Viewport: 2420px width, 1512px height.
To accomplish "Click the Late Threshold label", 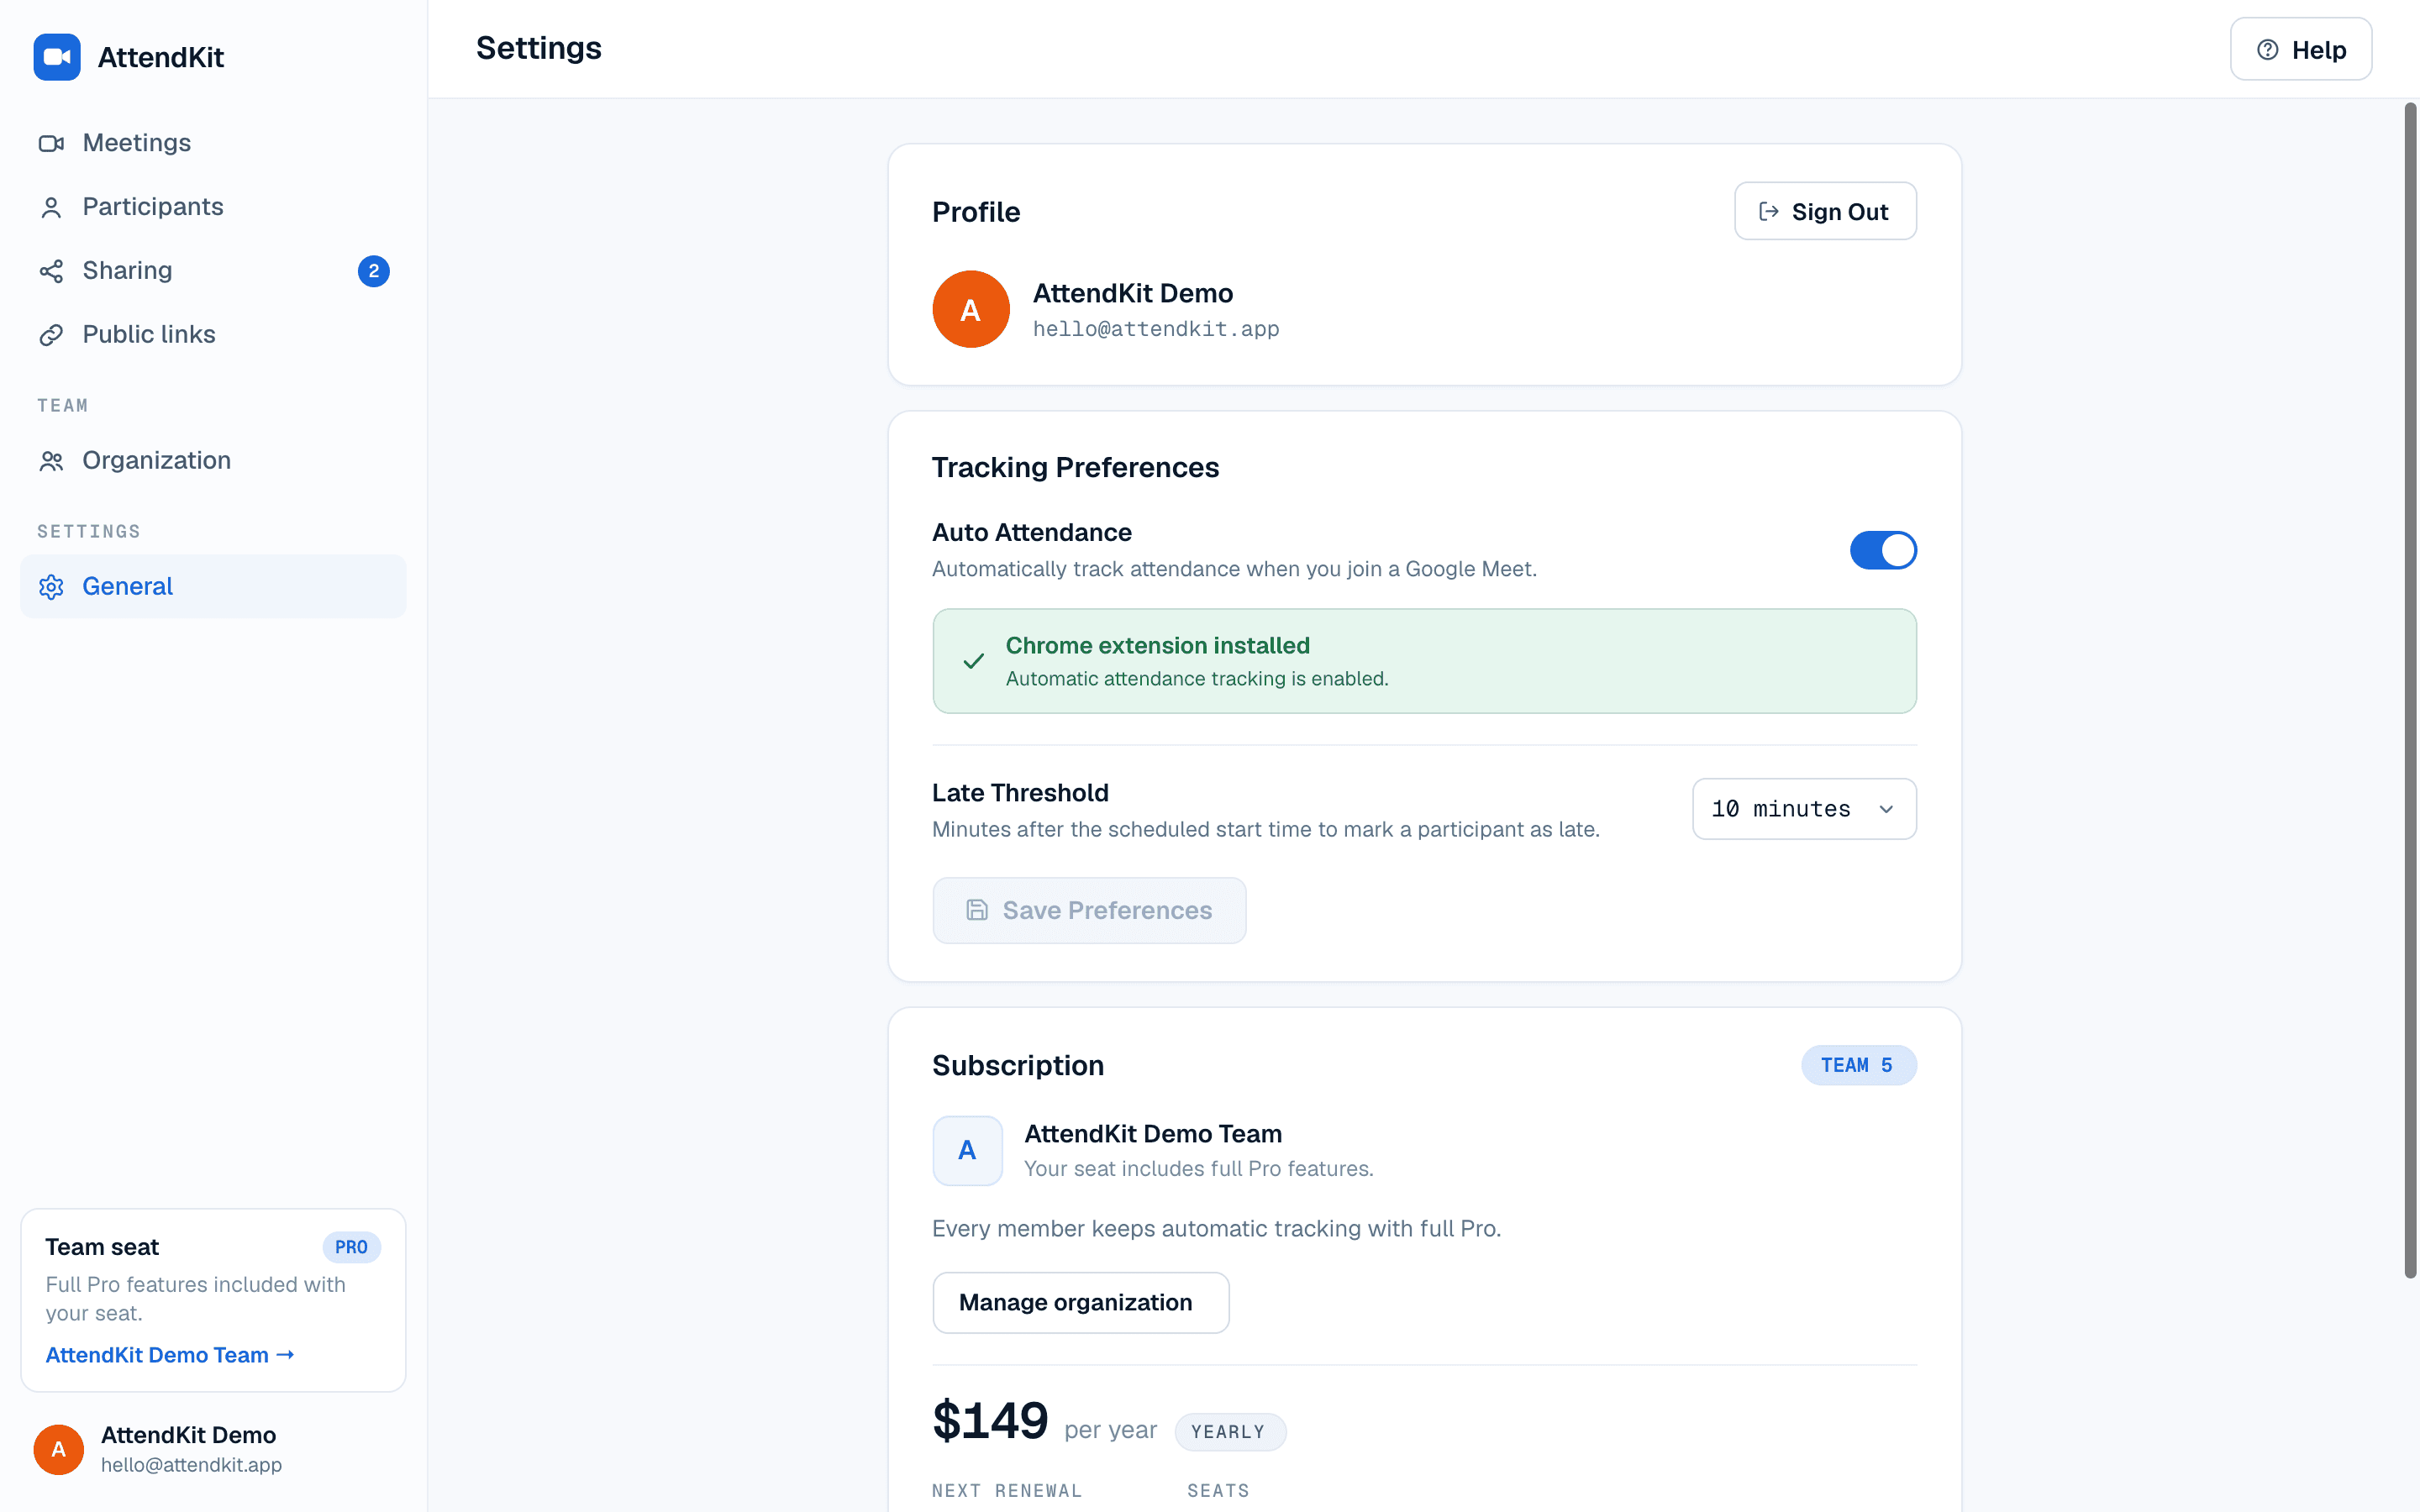I will 1020,793.
